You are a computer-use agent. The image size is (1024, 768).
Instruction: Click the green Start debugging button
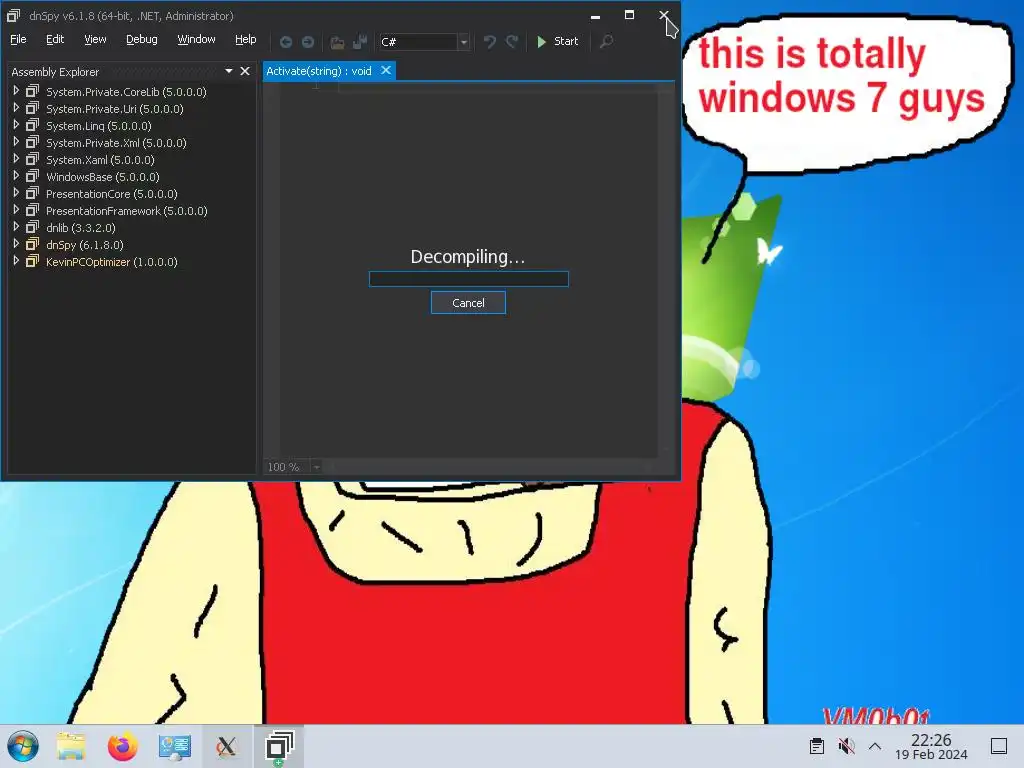pyautogui.click(x=557, y=41)
